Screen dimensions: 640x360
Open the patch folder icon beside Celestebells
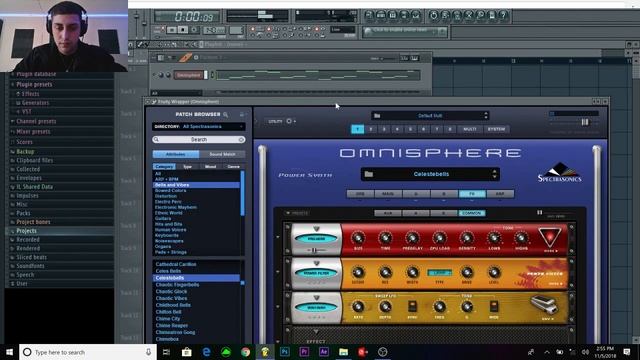369,174
